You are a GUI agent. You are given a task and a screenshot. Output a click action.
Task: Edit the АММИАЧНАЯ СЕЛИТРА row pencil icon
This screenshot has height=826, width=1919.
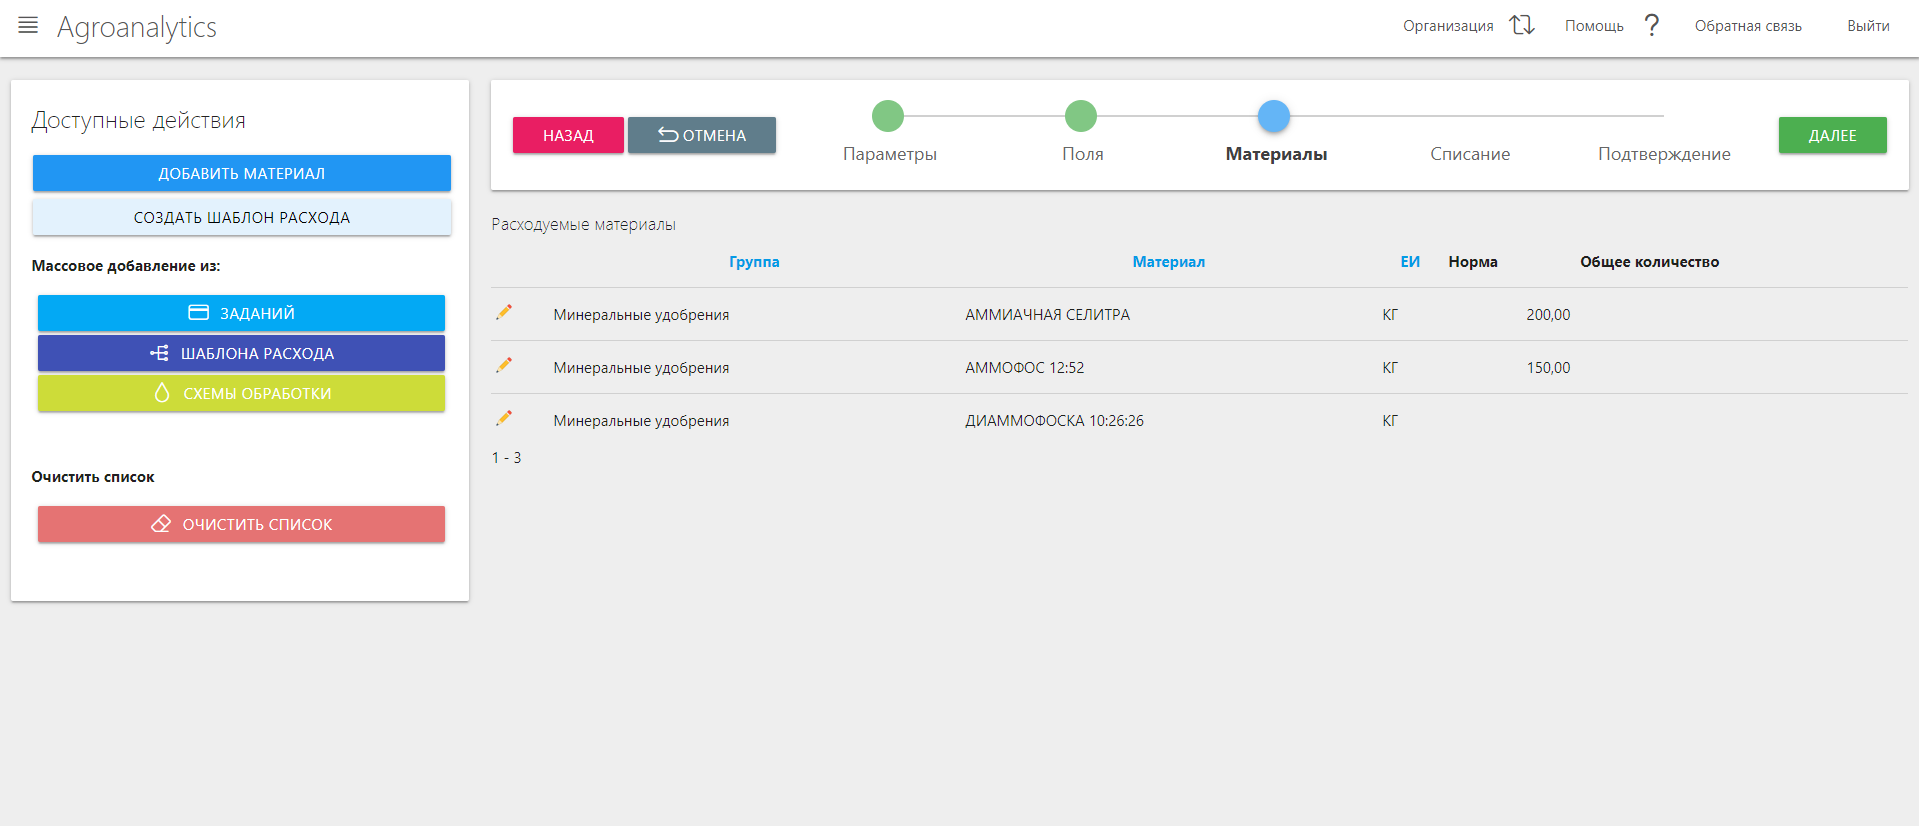click(504, 313)
